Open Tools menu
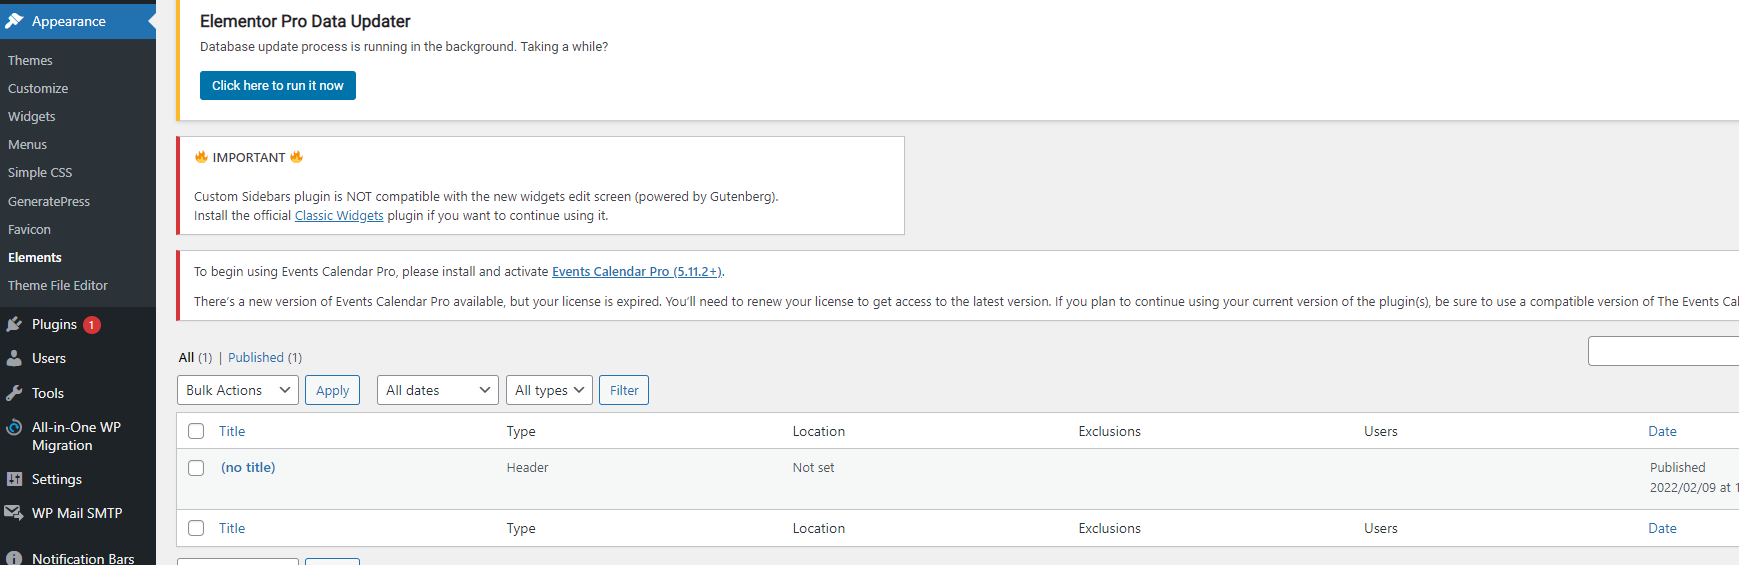1739x565 pixels. click(x=48, y=393)
